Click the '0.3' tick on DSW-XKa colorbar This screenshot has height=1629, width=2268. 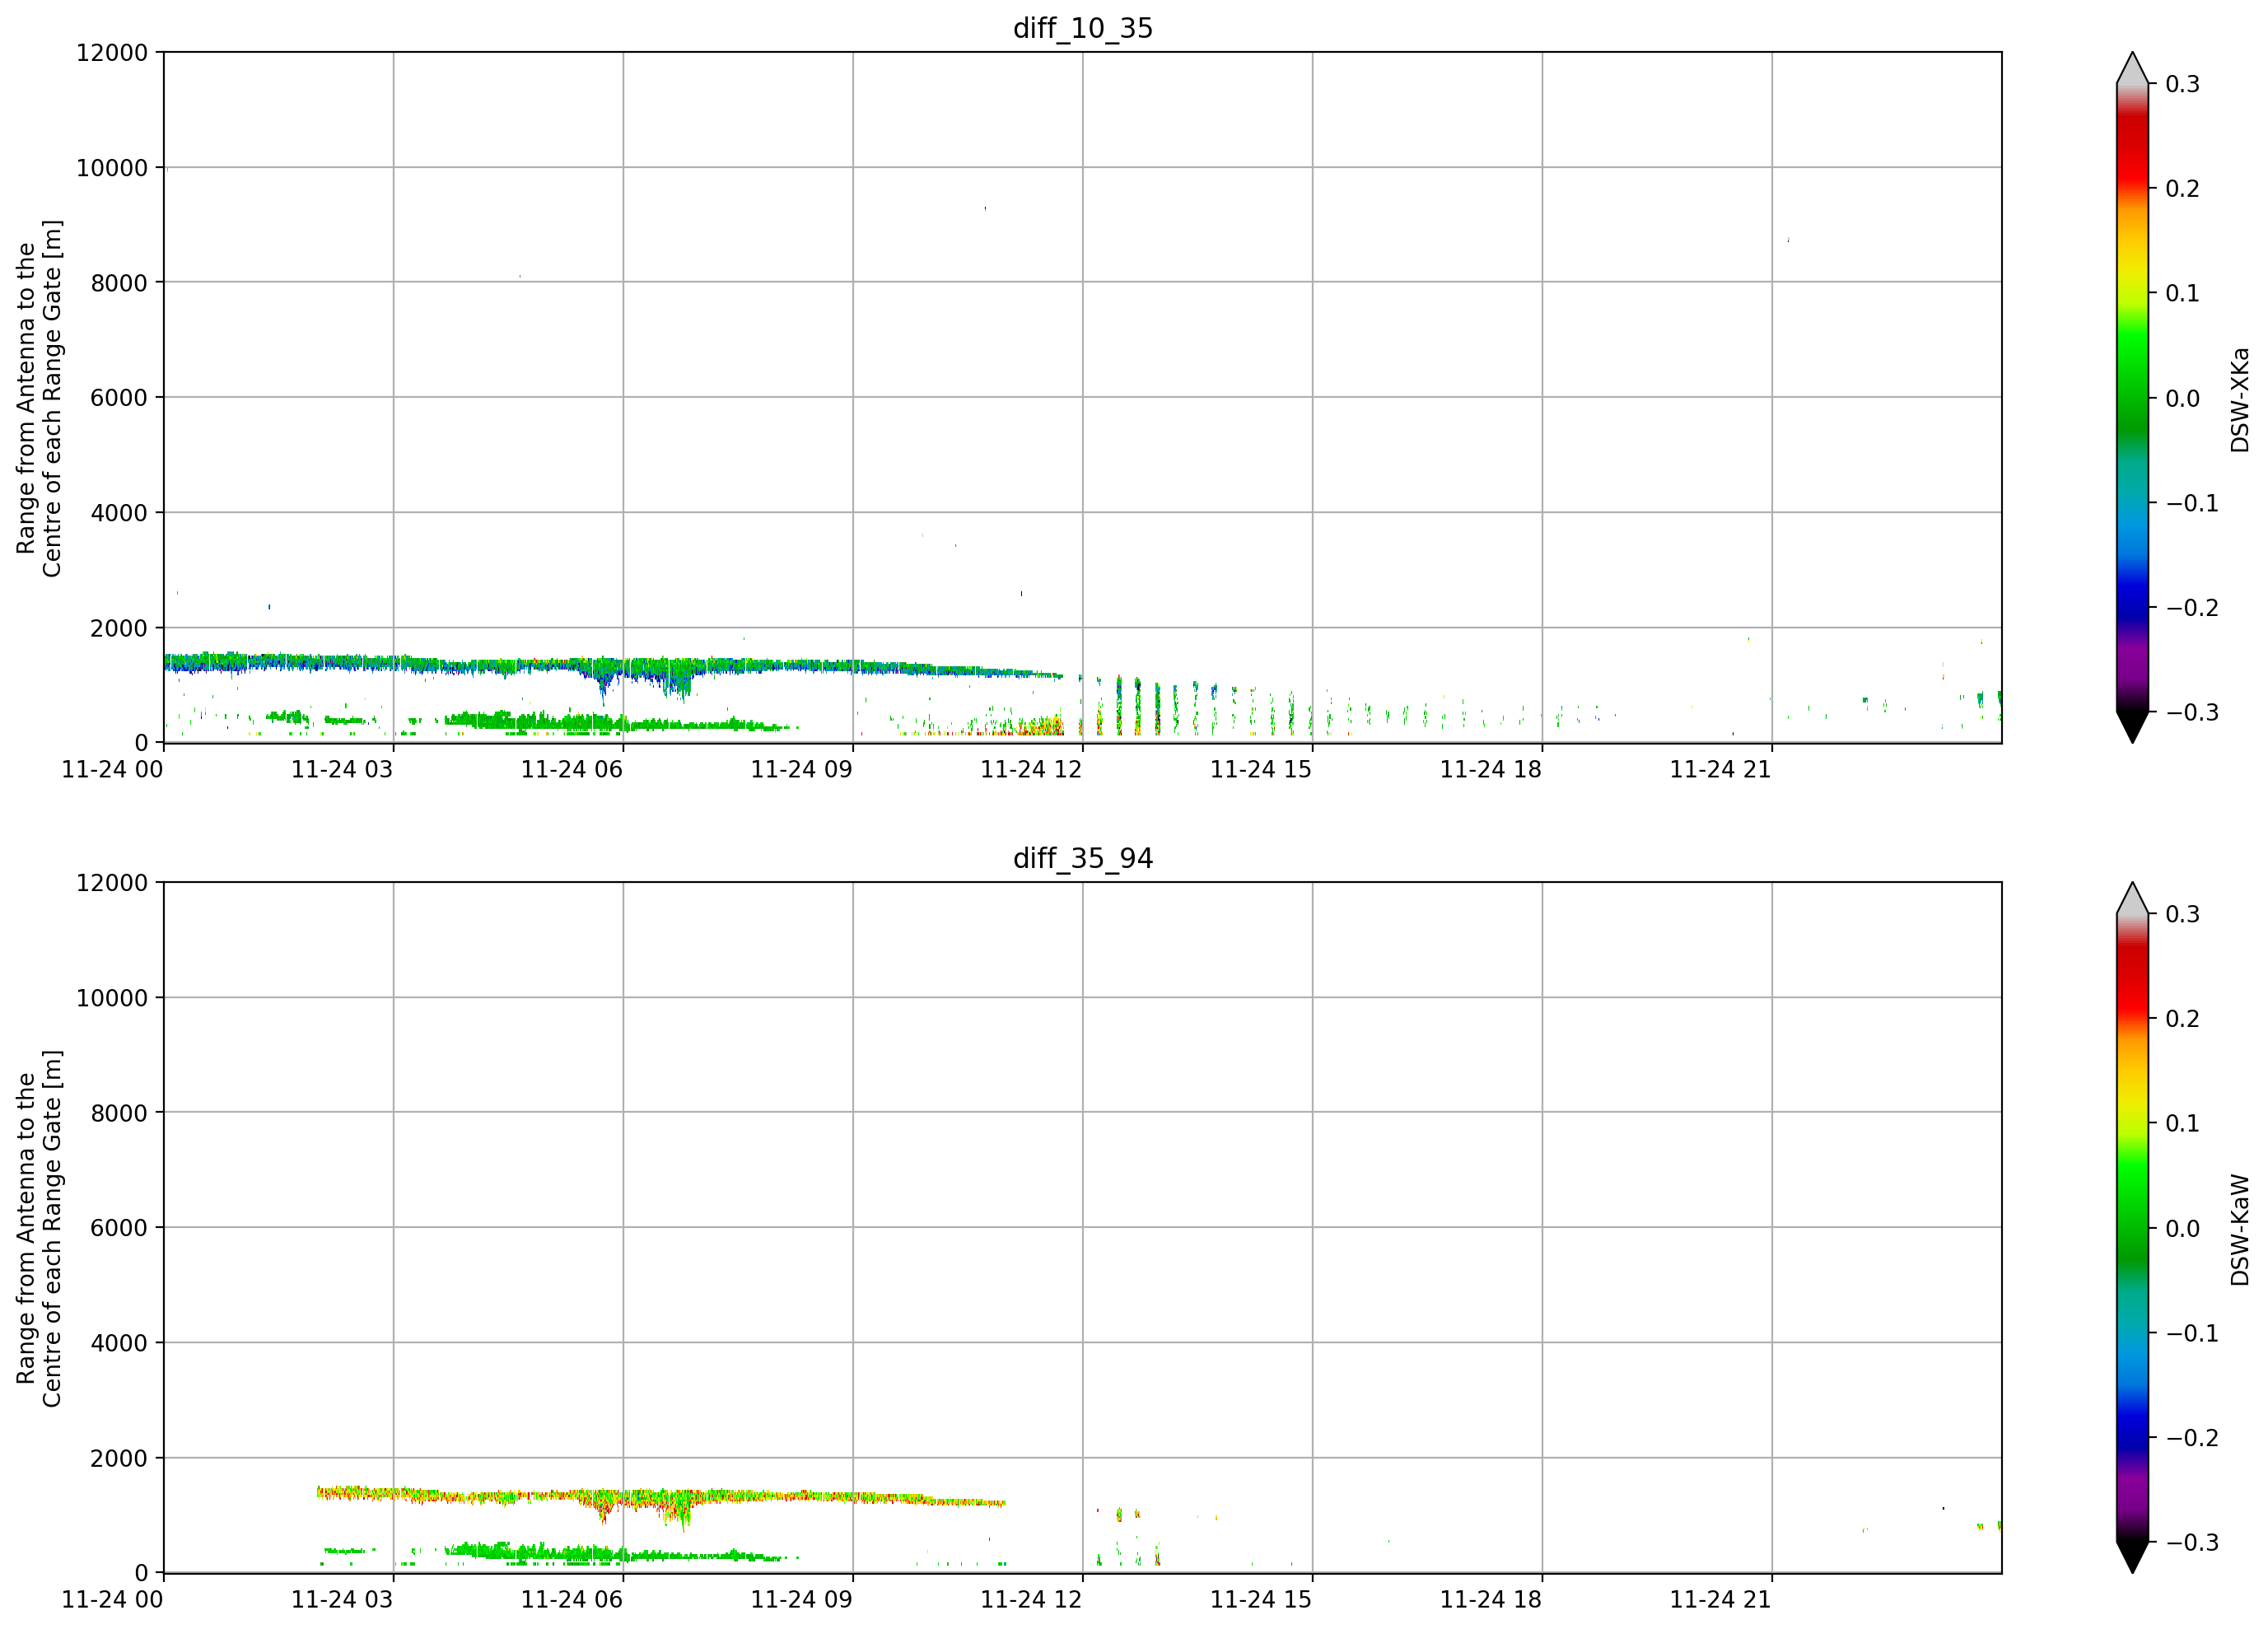point(2183,84)
